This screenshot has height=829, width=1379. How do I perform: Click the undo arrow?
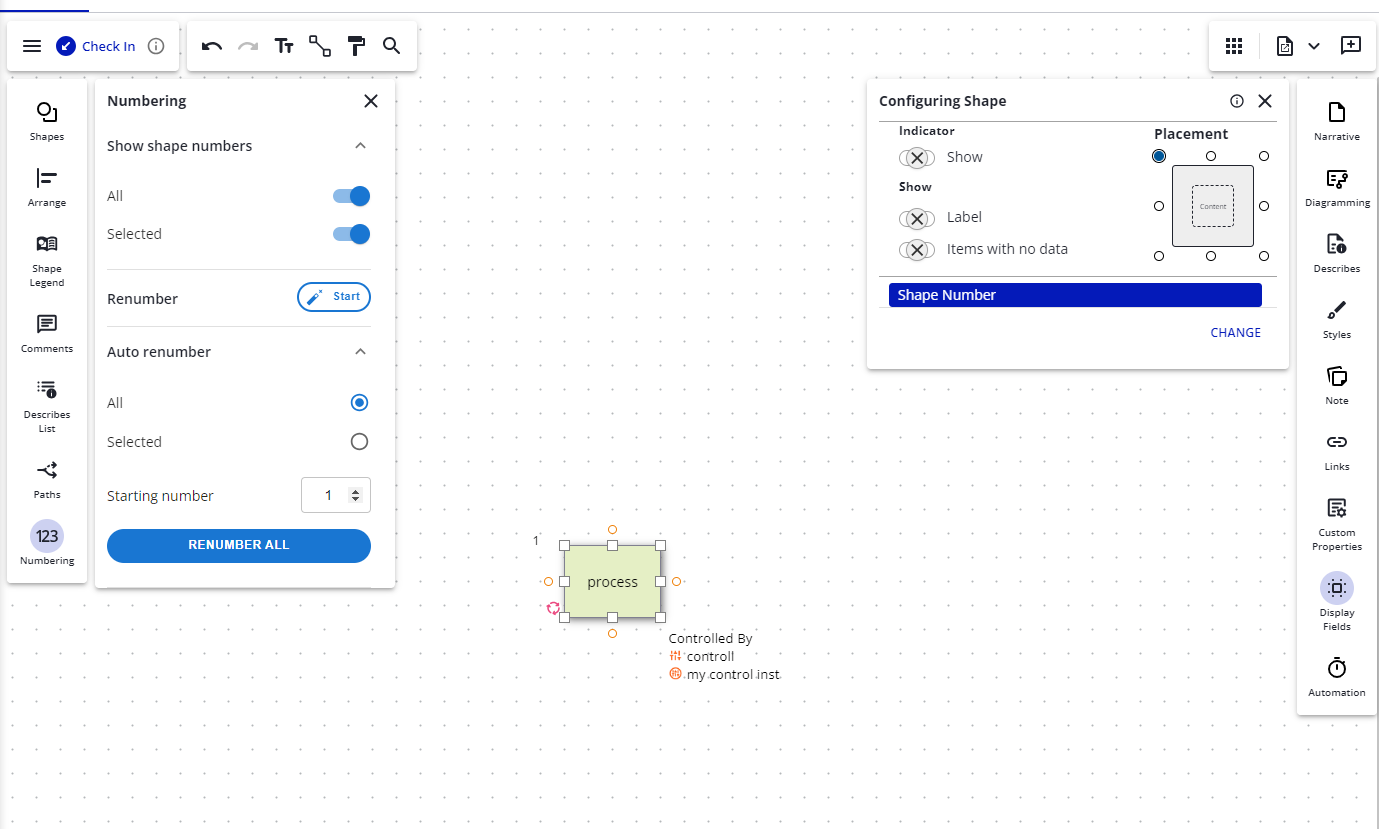211,46
